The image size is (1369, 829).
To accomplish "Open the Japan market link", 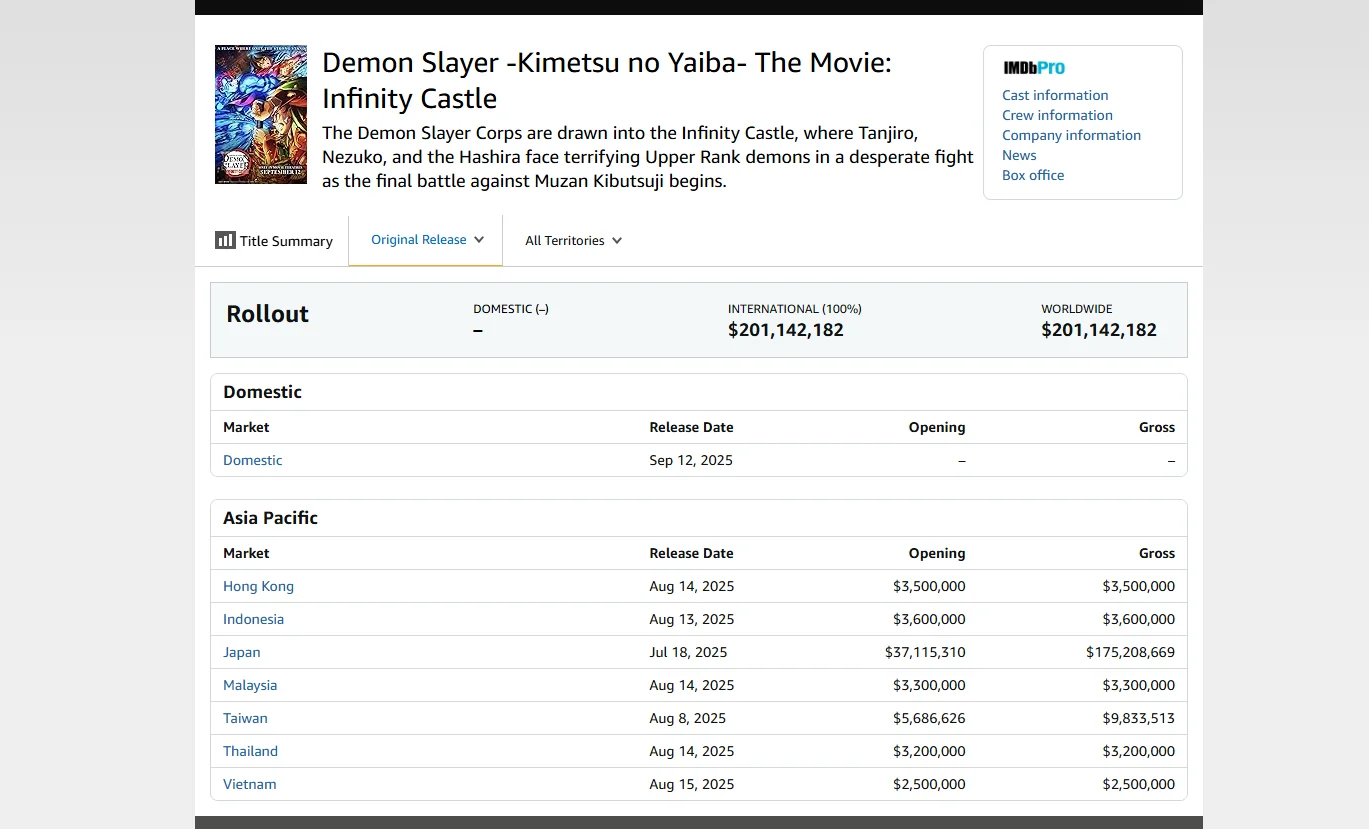I will [241, 652].
